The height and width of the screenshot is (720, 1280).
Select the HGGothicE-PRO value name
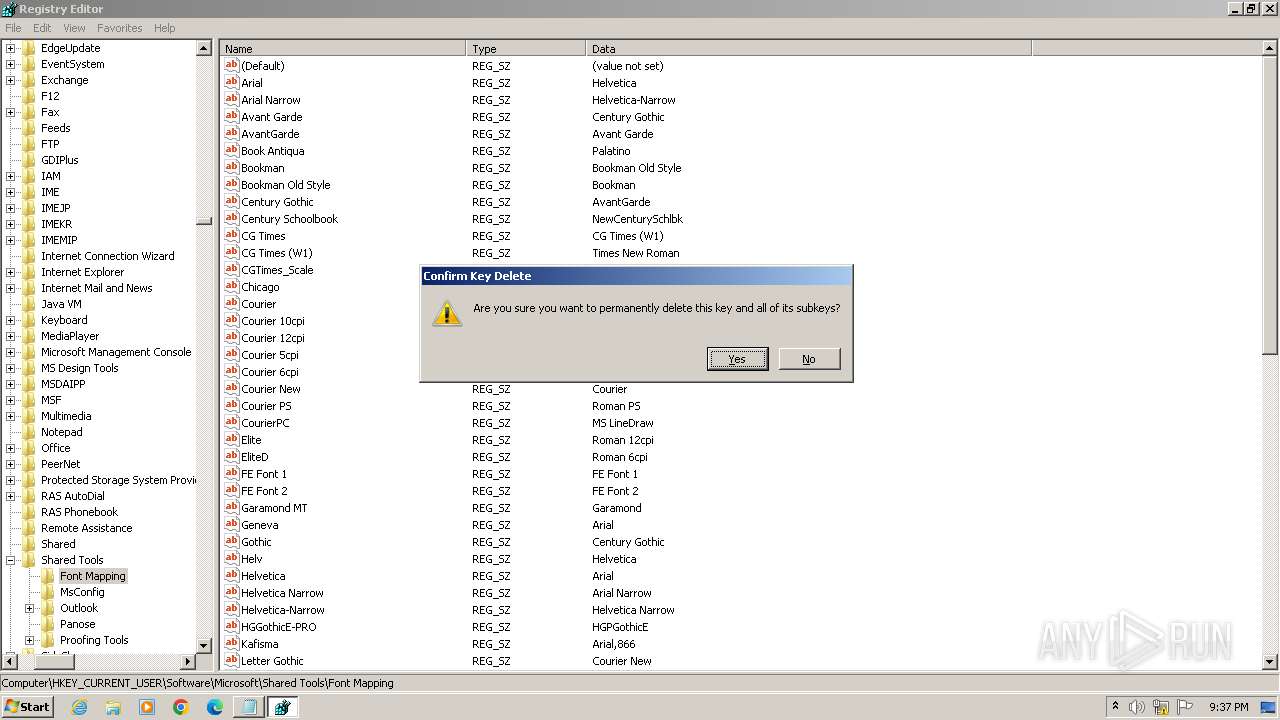(x=278, y=627)
